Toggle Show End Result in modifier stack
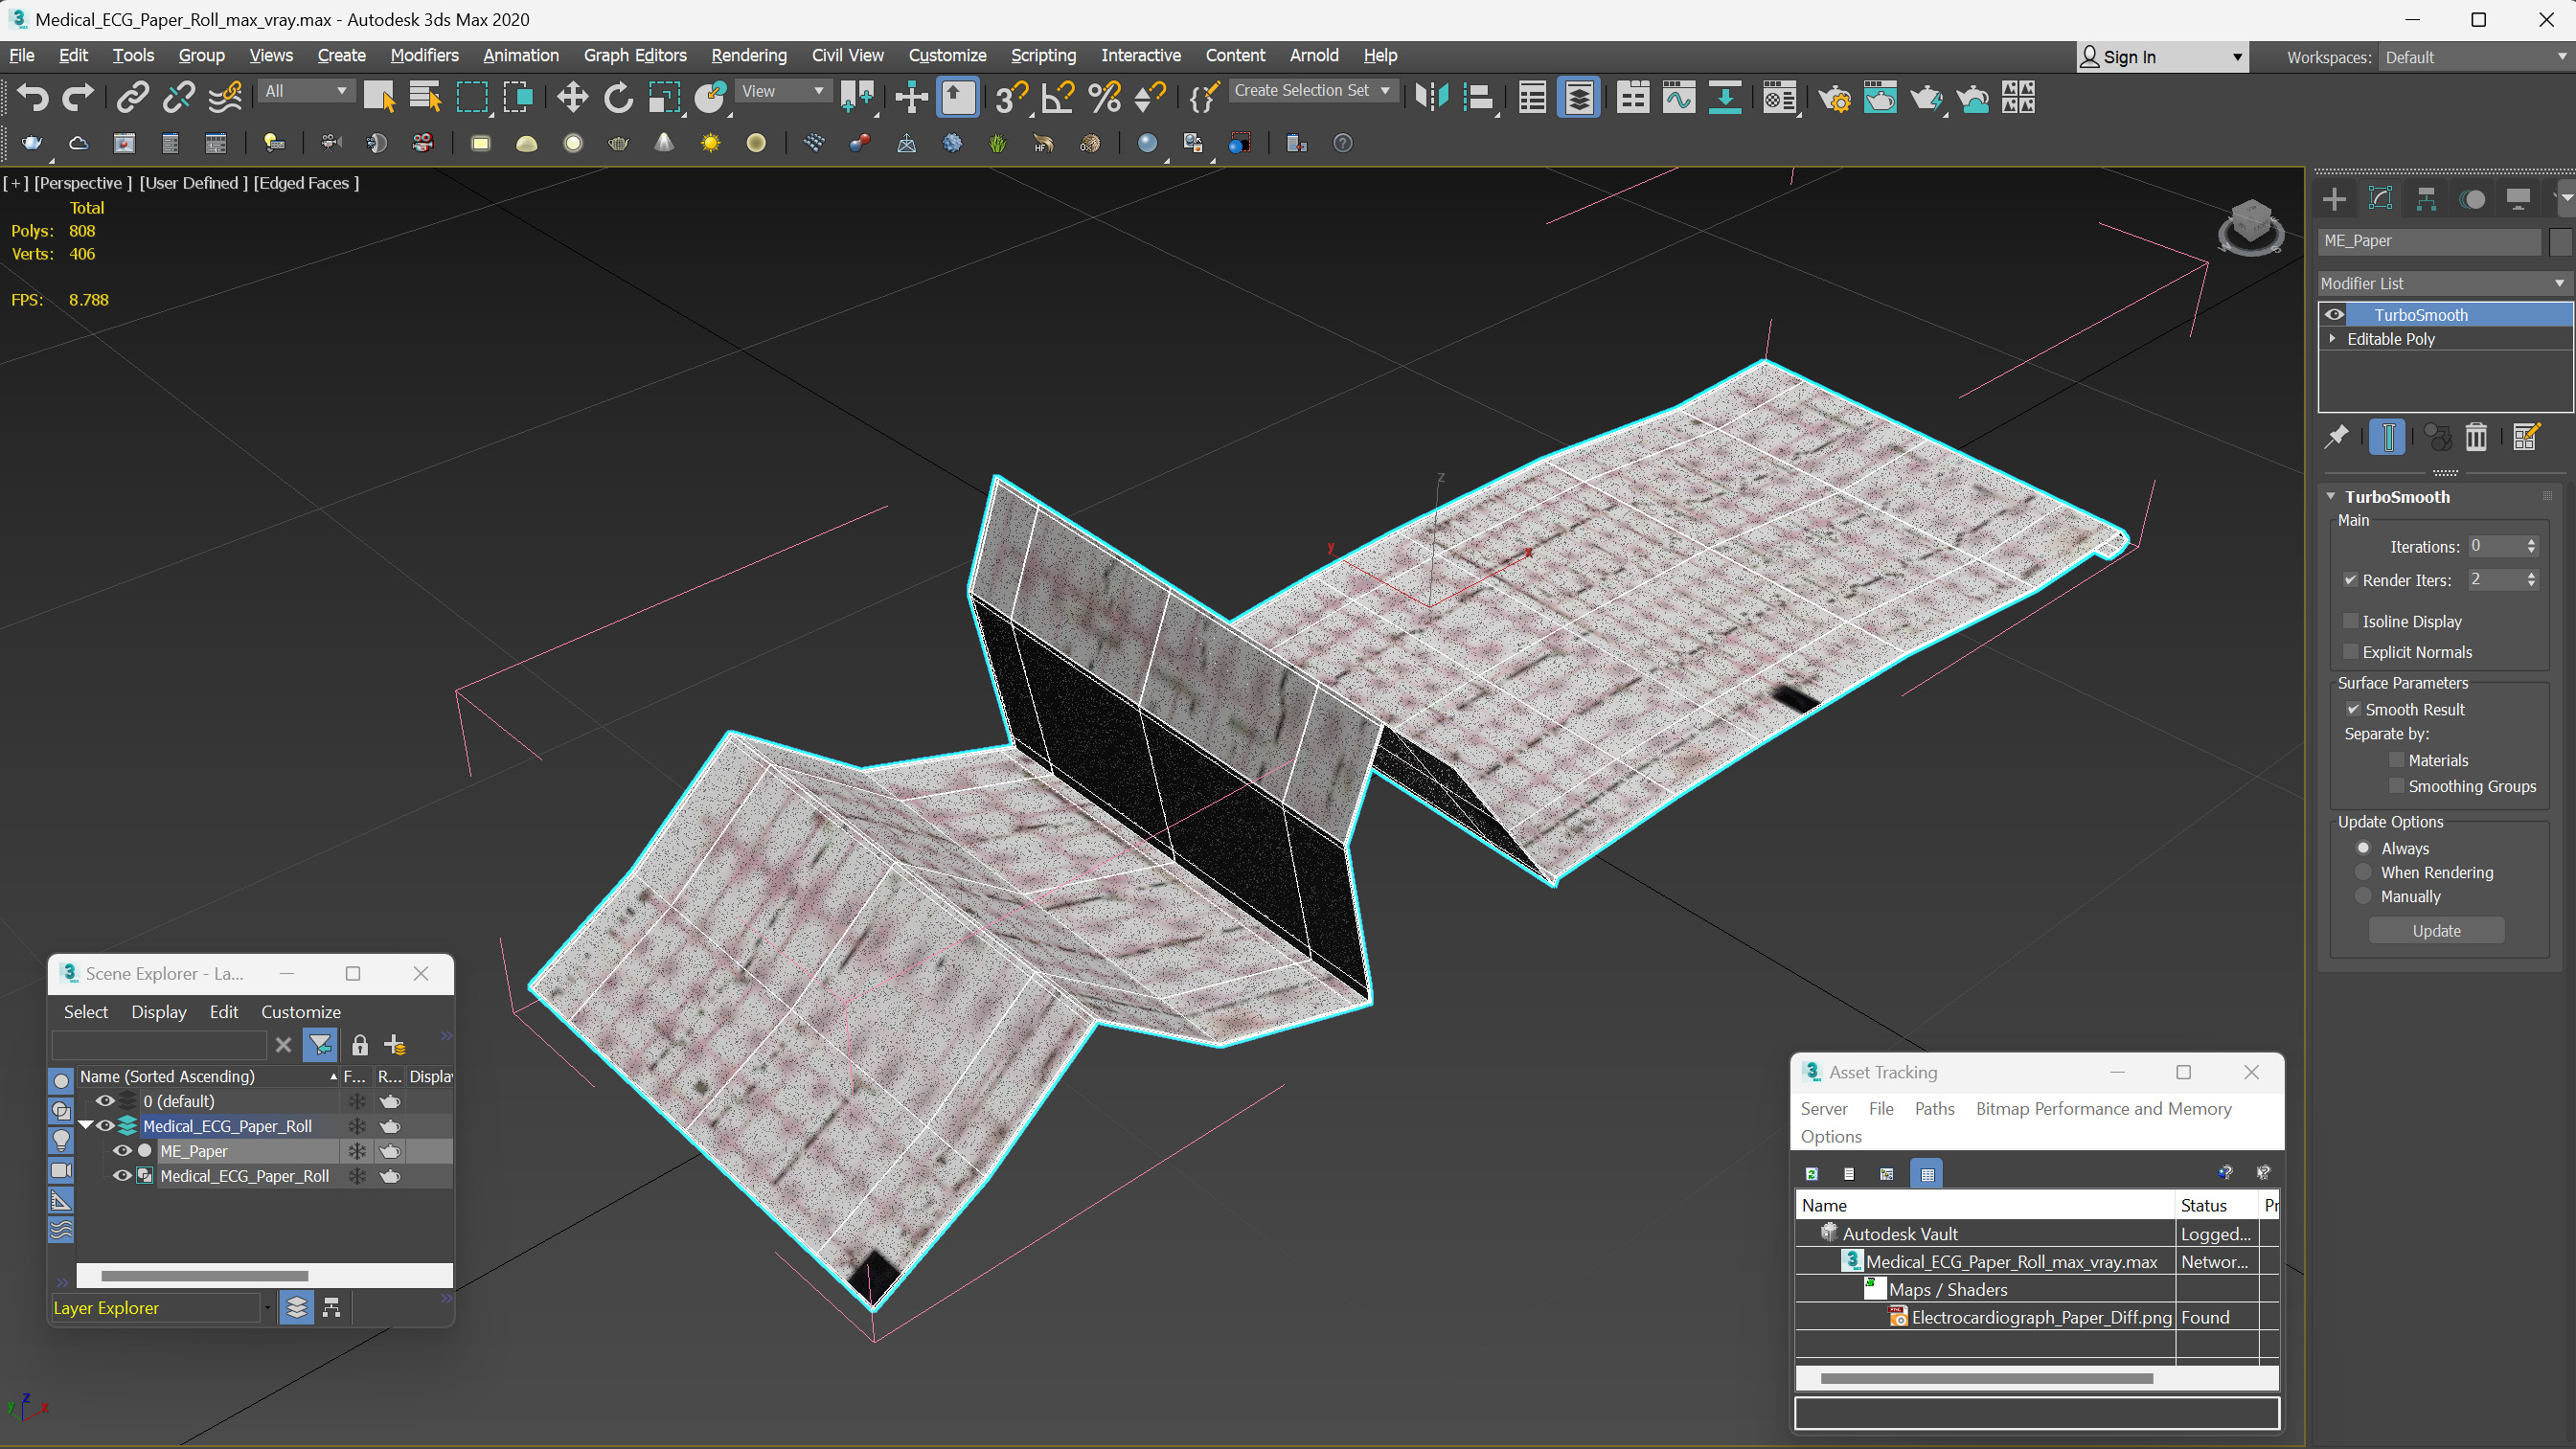Viewport: 2576px width, 1449px height. coord(2387,437)
